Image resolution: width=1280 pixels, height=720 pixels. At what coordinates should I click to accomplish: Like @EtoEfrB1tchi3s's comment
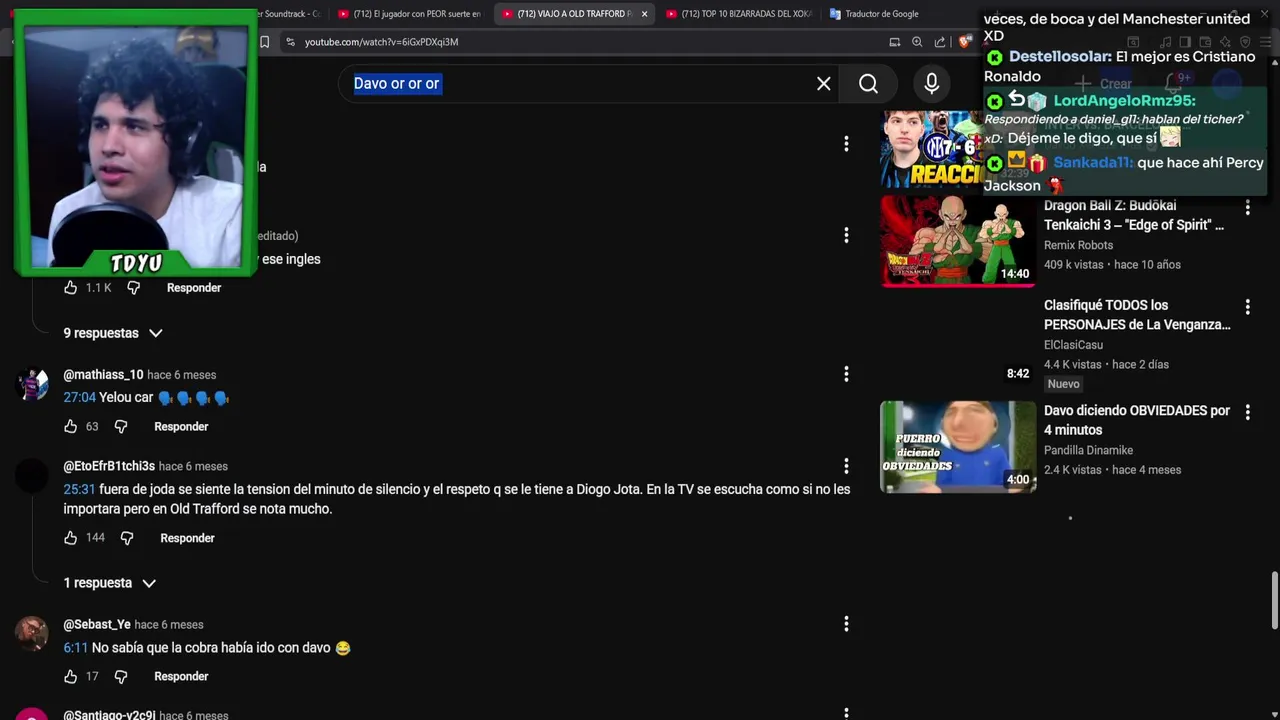tap(70, 538)
